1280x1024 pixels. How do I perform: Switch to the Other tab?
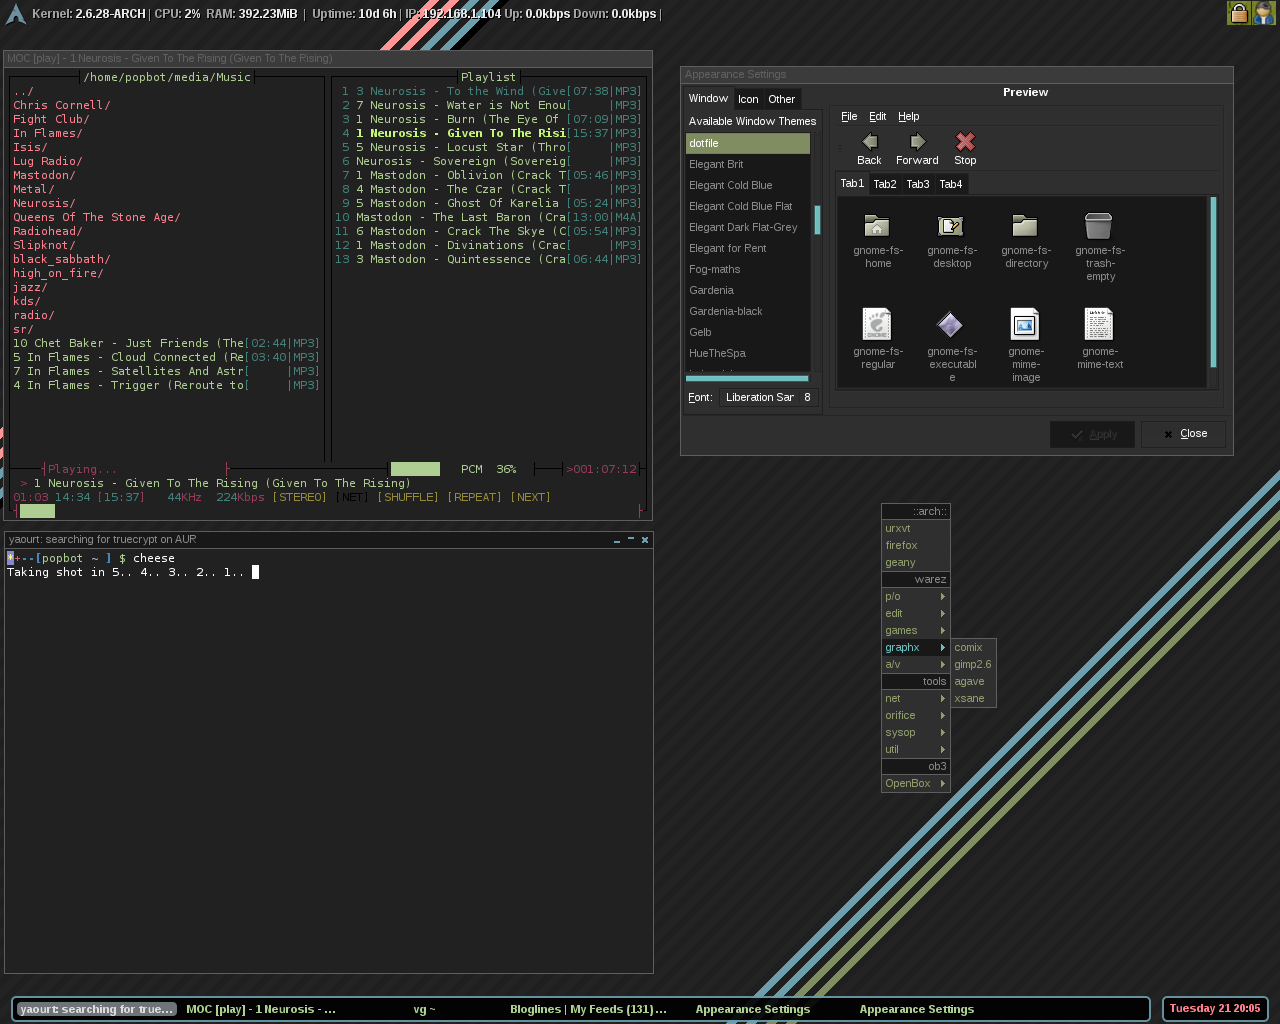[x=782, y=99]
